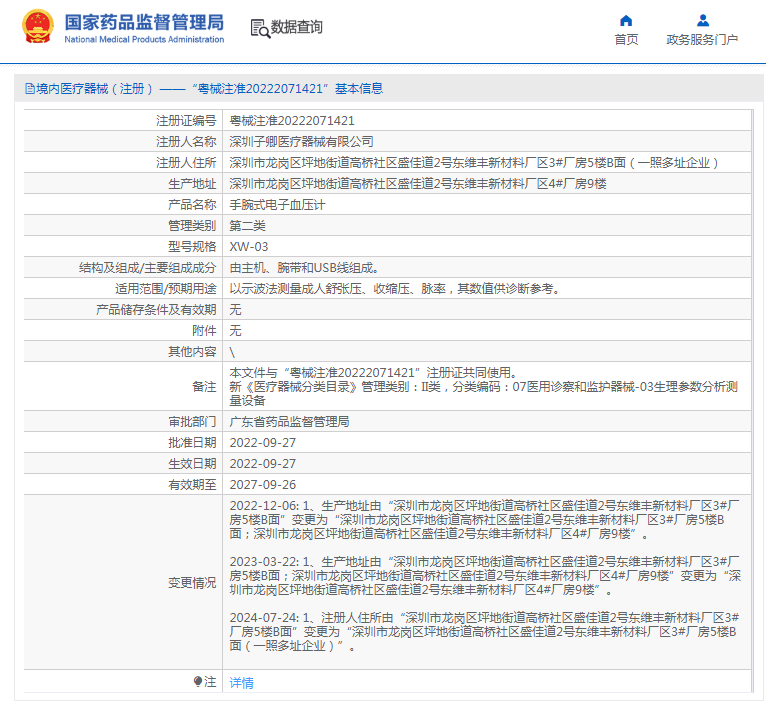Image resolution: width=766 pixels, height=707 pixels.
Task: Click 有效期至 value 2027-09-26
Action: point(263,485)
